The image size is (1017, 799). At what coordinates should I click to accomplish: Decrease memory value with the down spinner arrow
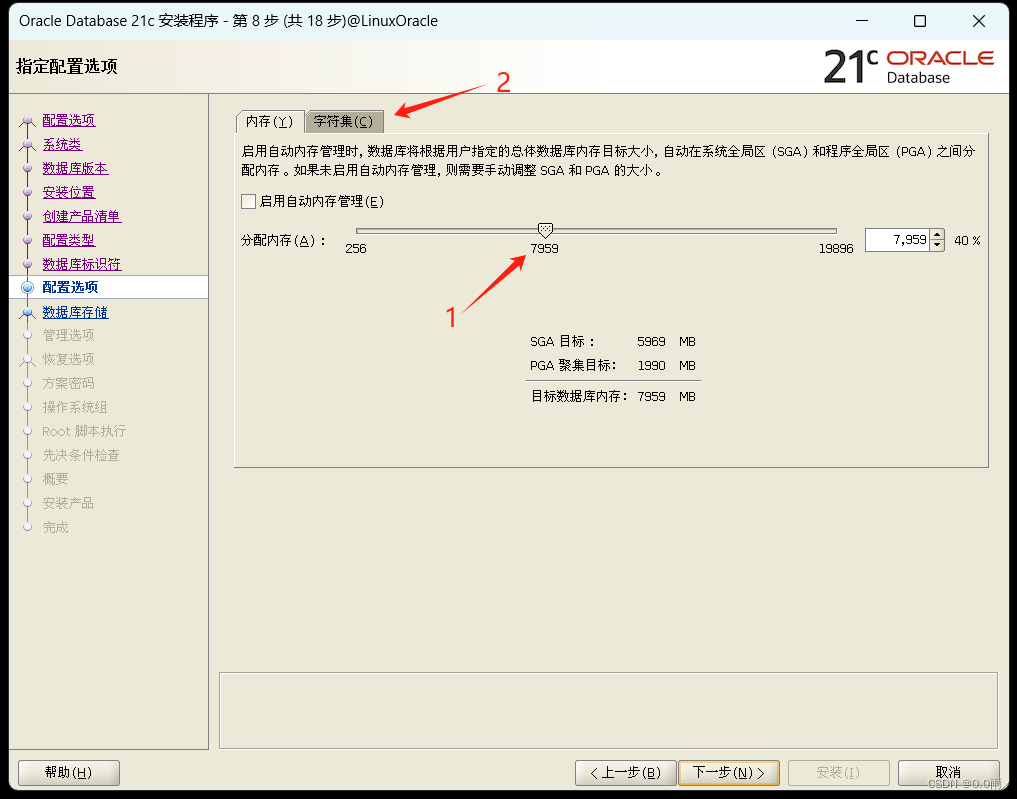pos(937,245)
